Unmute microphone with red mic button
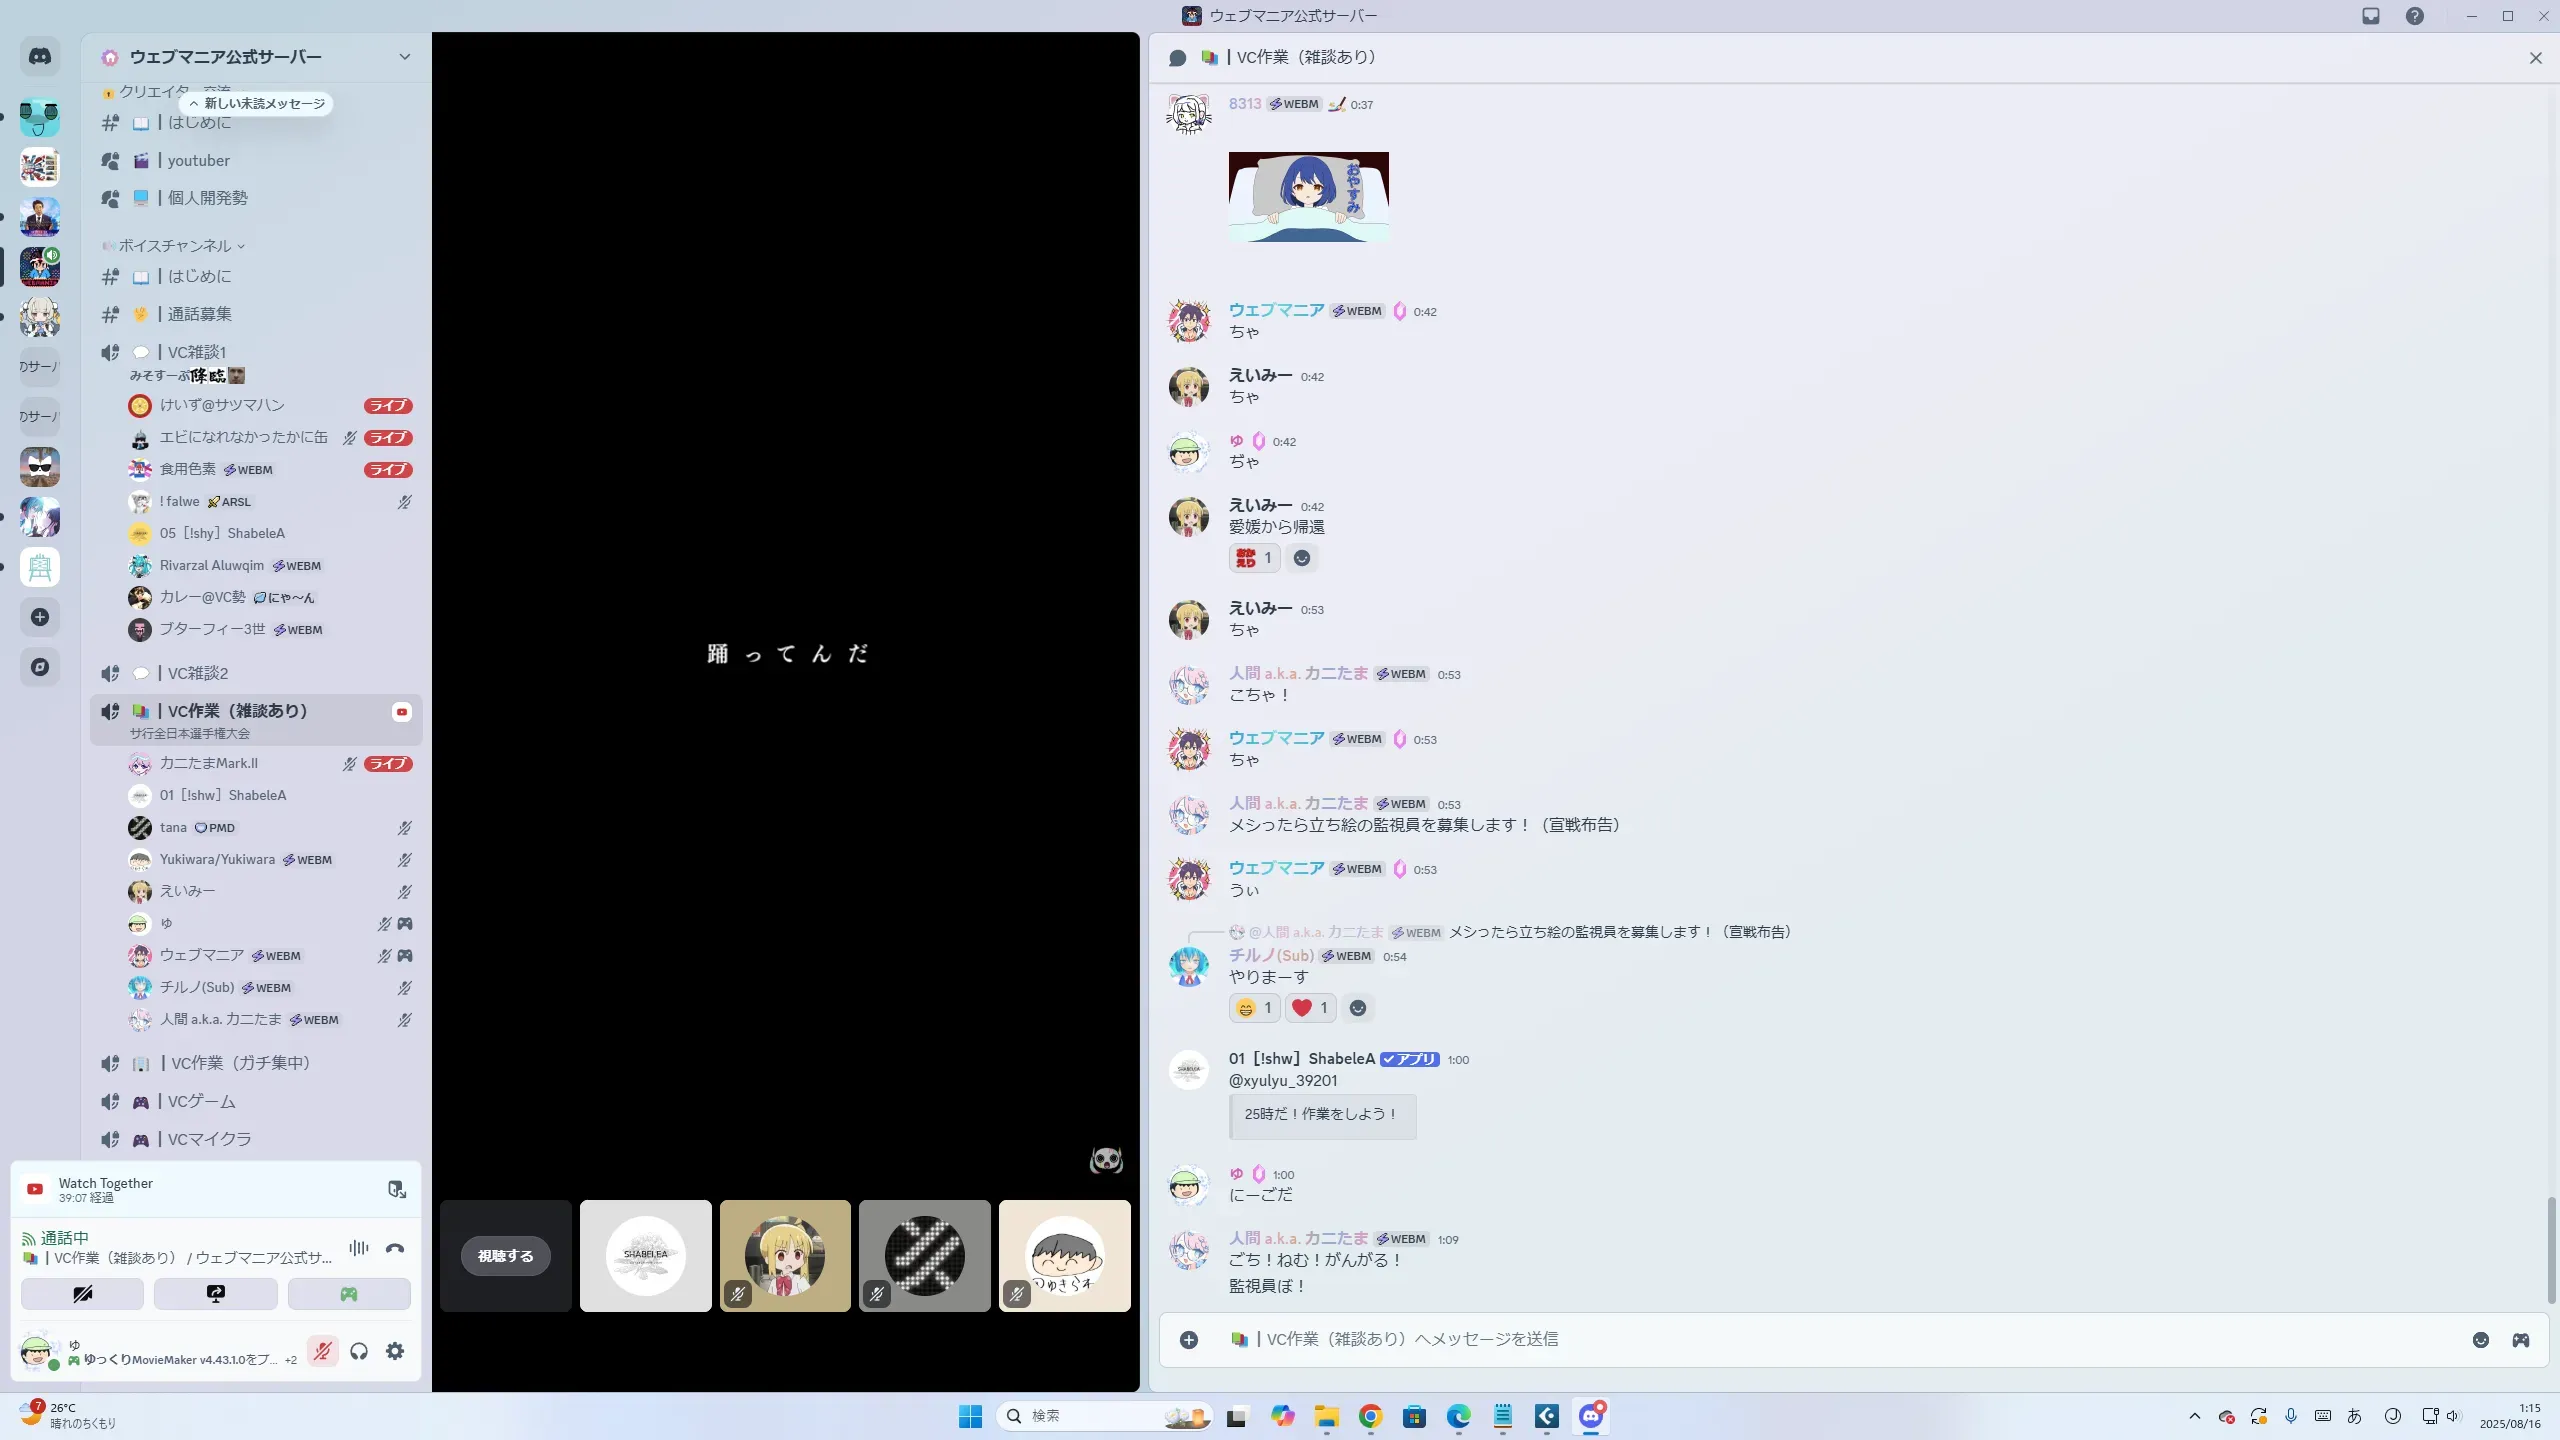 [x=322, y=1351]
